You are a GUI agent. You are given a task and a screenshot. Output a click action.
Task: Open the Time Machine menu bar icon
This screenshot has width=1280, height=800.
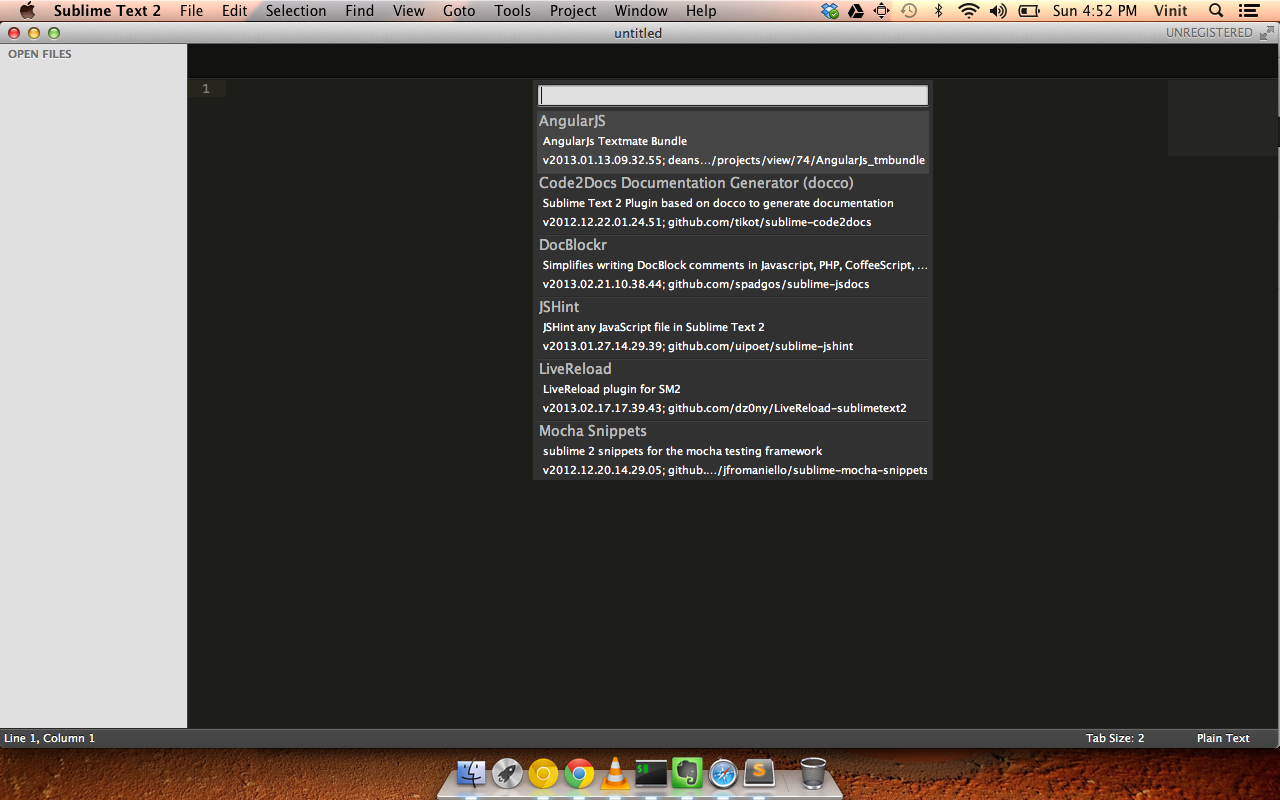[909, 11]
